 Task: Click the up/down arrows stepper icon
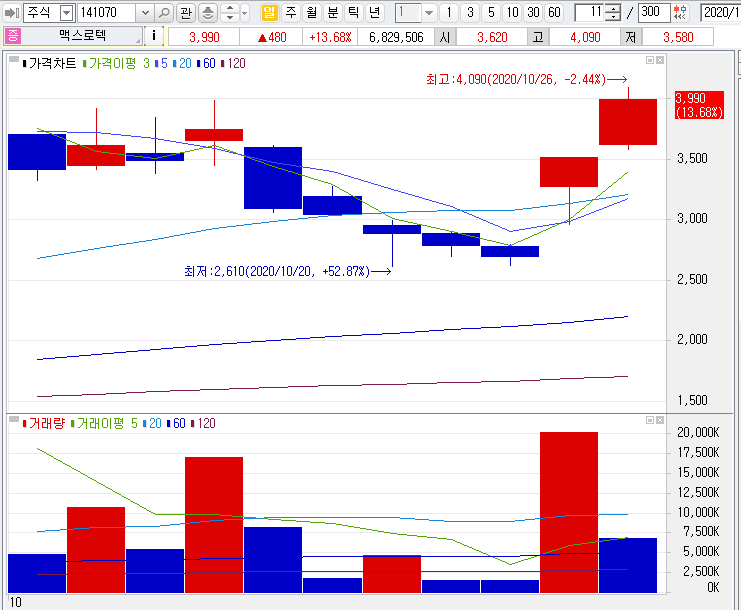[x=230, y=13]
